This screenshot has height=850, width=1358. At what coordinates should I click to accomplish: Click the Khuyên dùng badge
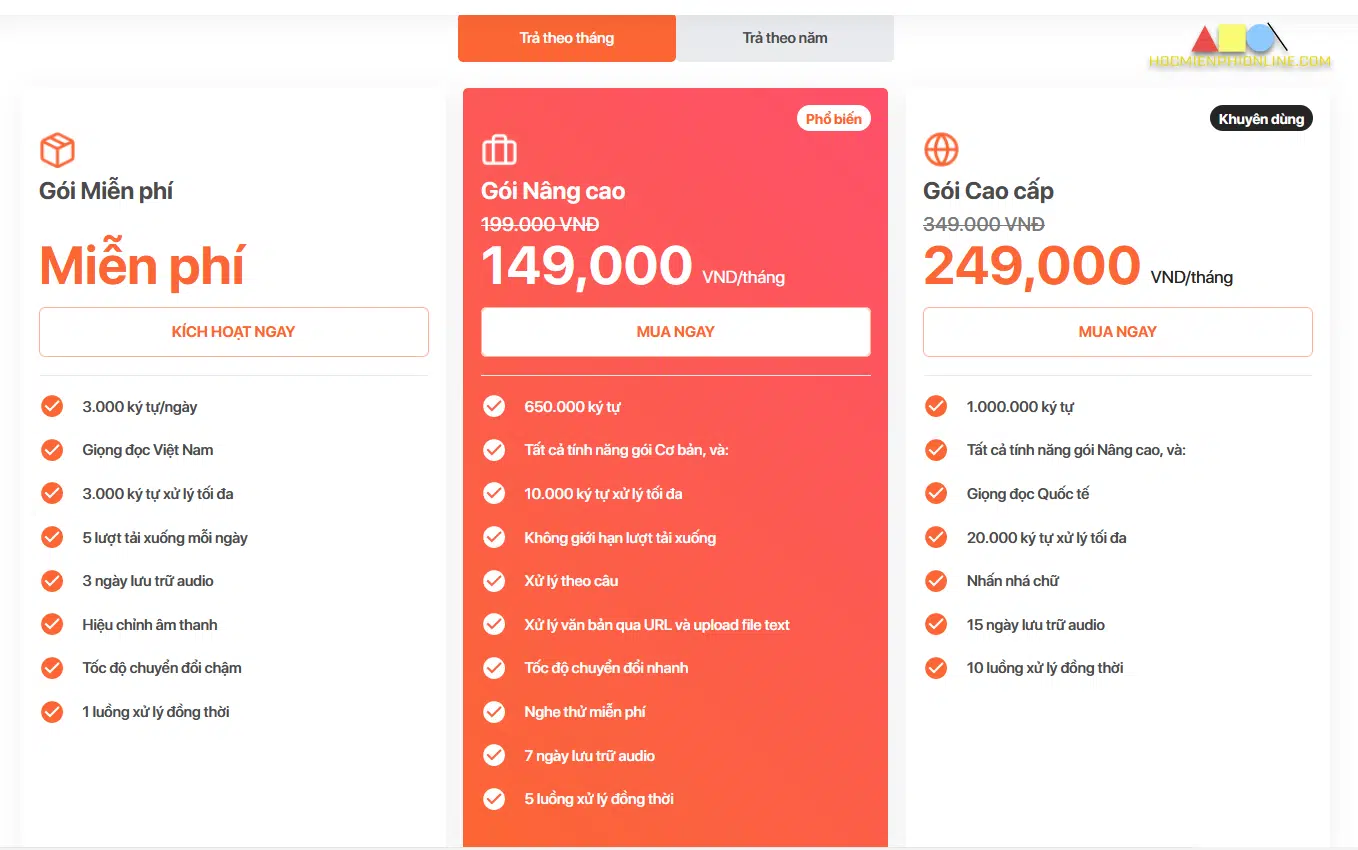click(1261, 119)
